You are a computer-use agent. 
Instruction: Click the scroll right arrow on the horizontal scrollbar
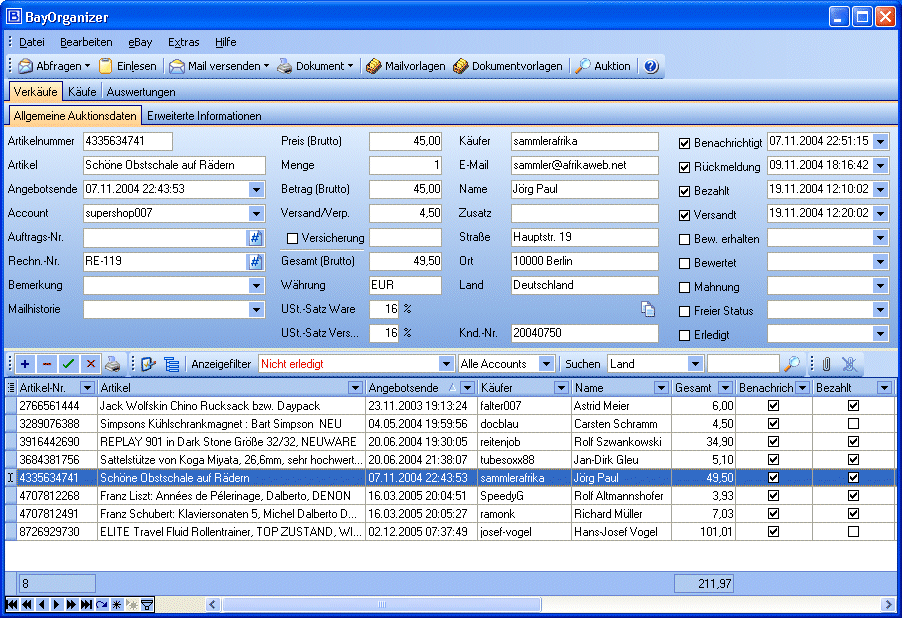click(x=889, y=604)
